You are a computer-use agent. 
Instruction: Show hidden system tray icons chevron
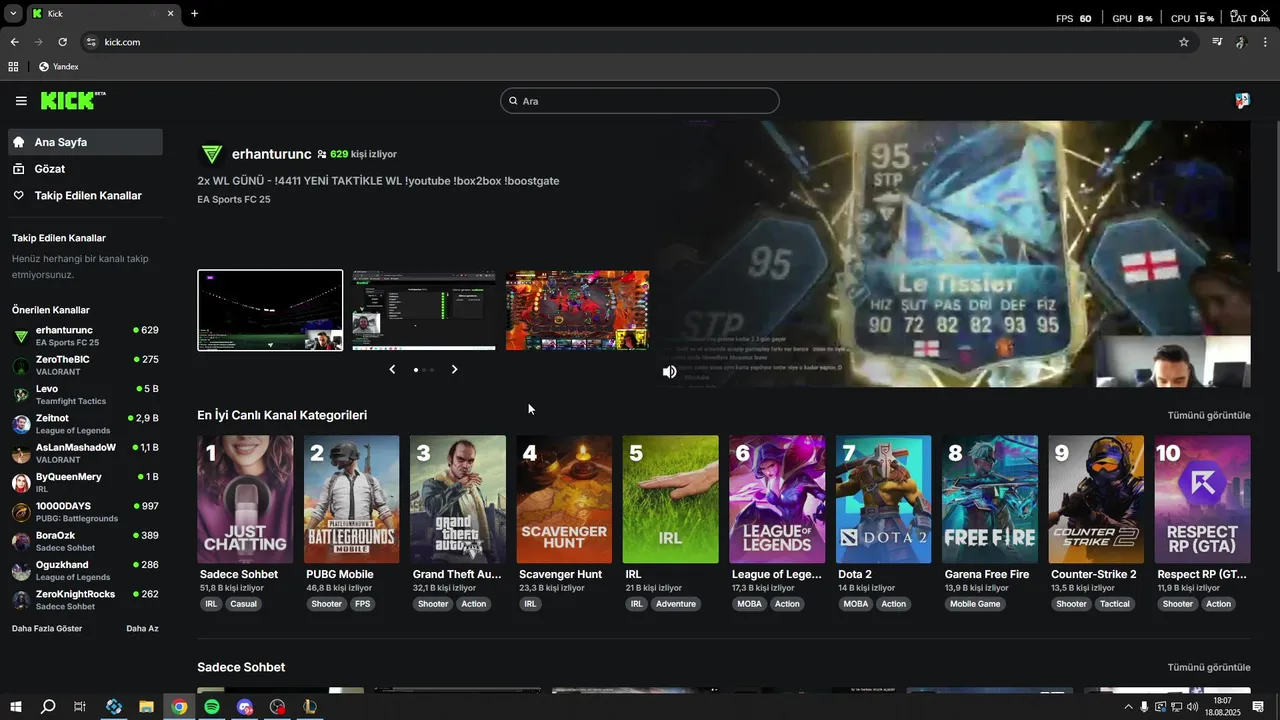(1129, 707)
